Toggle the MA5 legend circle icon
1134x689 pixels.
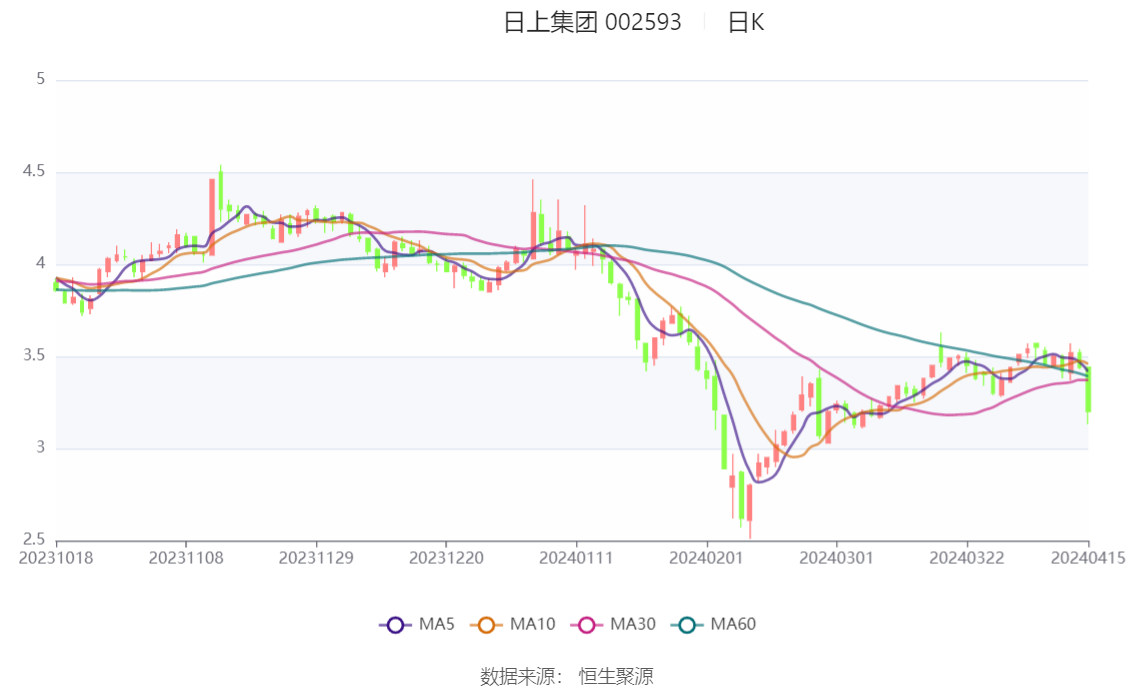pyautogui.click(x=395, y=625)
